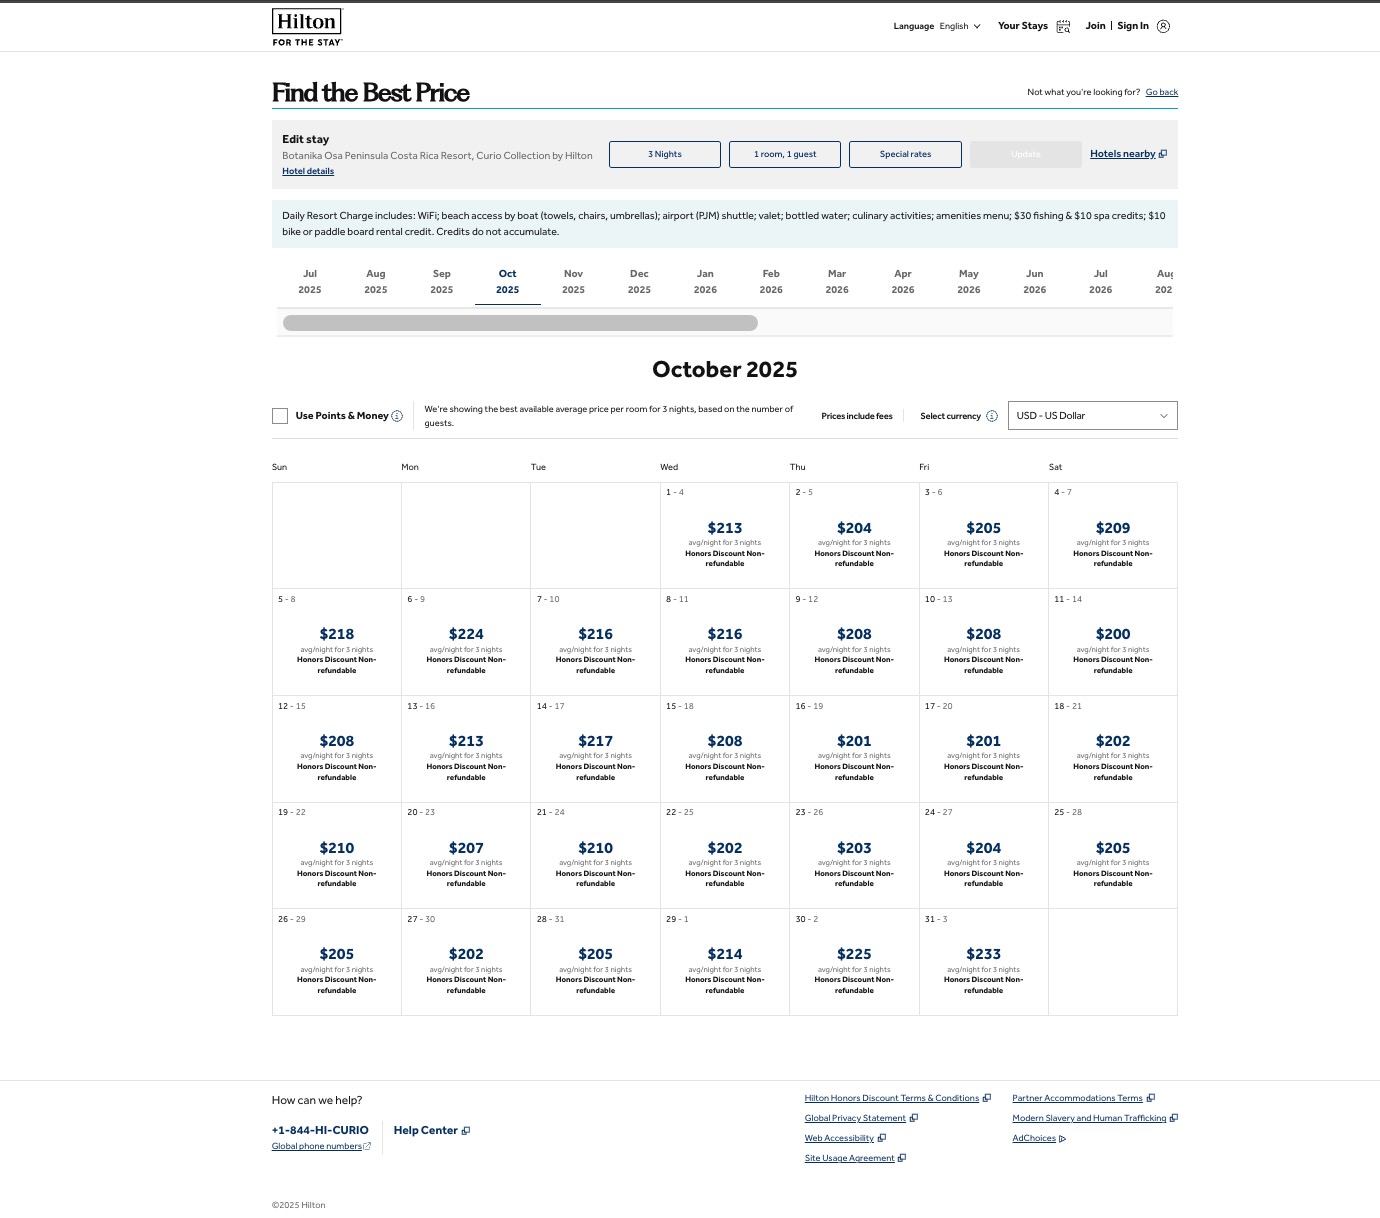The height and width of the screenshot is (1218, 1380).
Task: Switch to the Nov 2025 month tab
Action: pos(573,282)
